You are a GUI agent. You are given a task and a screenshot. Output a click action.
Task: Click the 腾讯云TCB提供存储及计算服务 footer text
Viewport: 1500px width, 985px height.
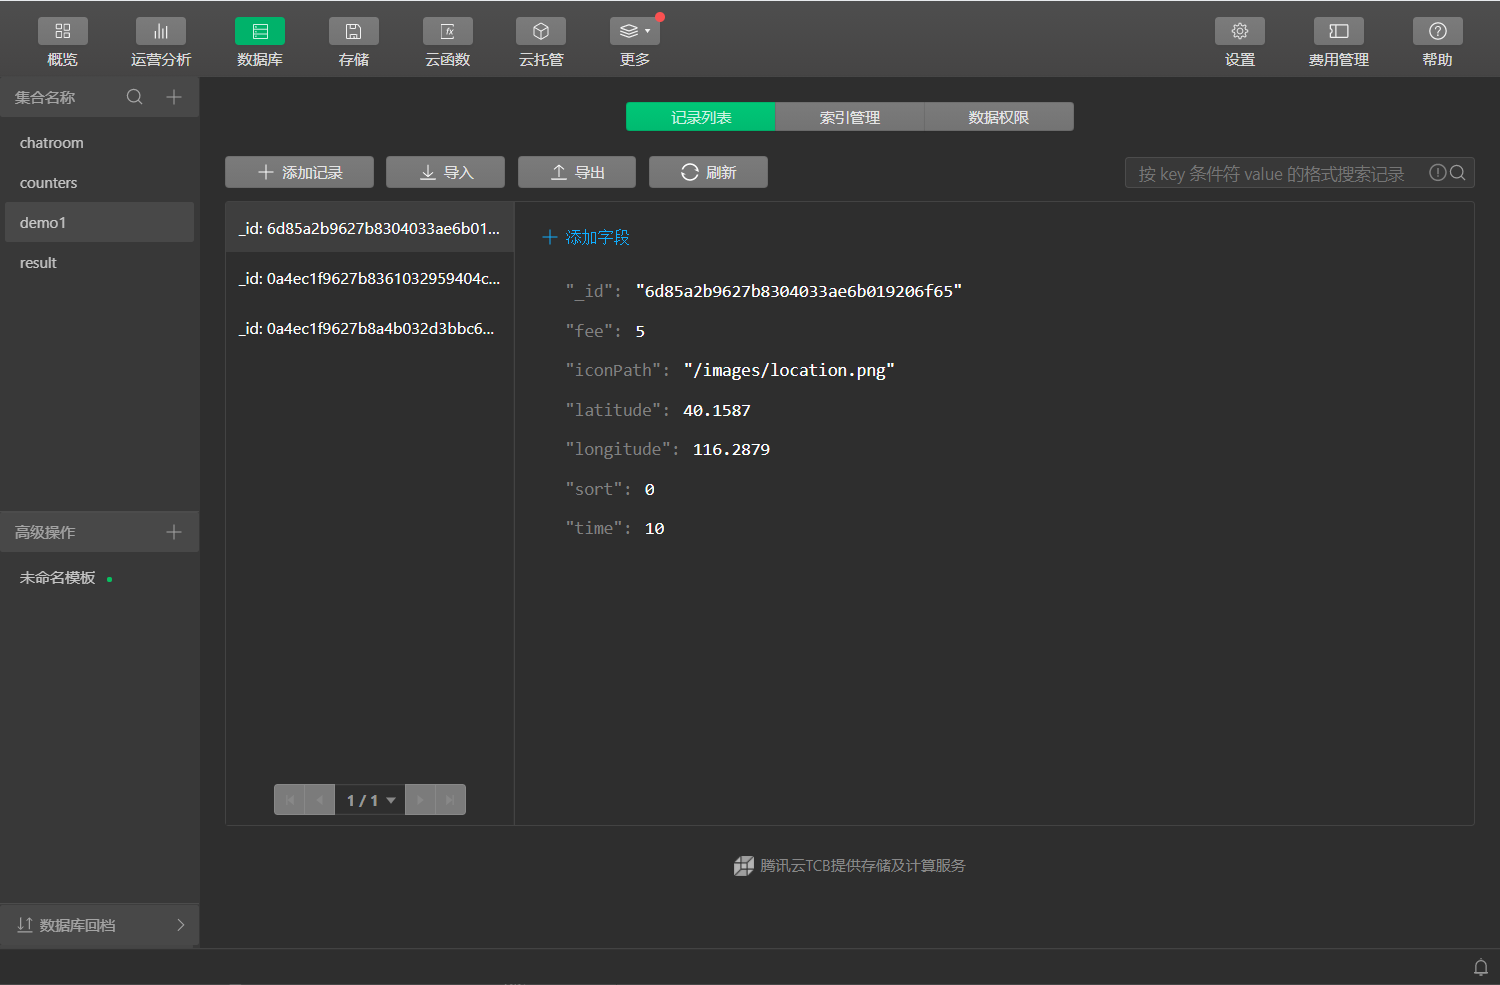coord(863,865)
